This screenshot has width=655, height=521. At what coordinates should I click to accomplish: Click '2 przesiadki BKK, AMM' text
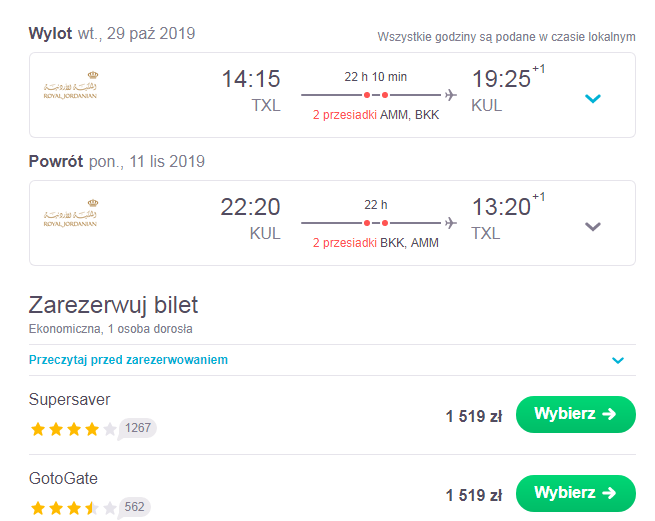click(376, 242)
